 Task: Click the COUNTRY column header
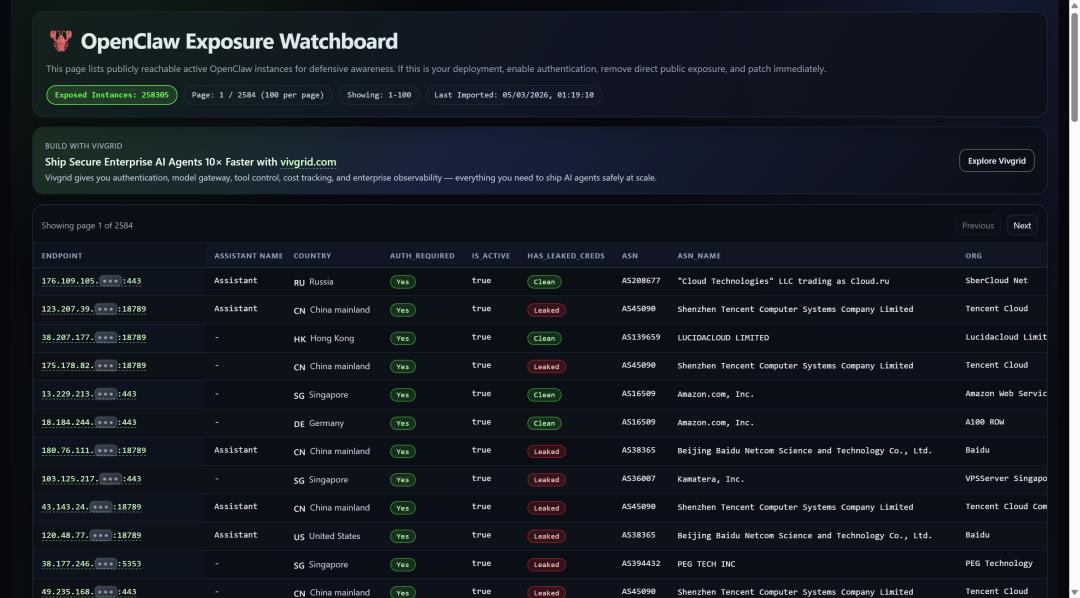tap(312, 256)
